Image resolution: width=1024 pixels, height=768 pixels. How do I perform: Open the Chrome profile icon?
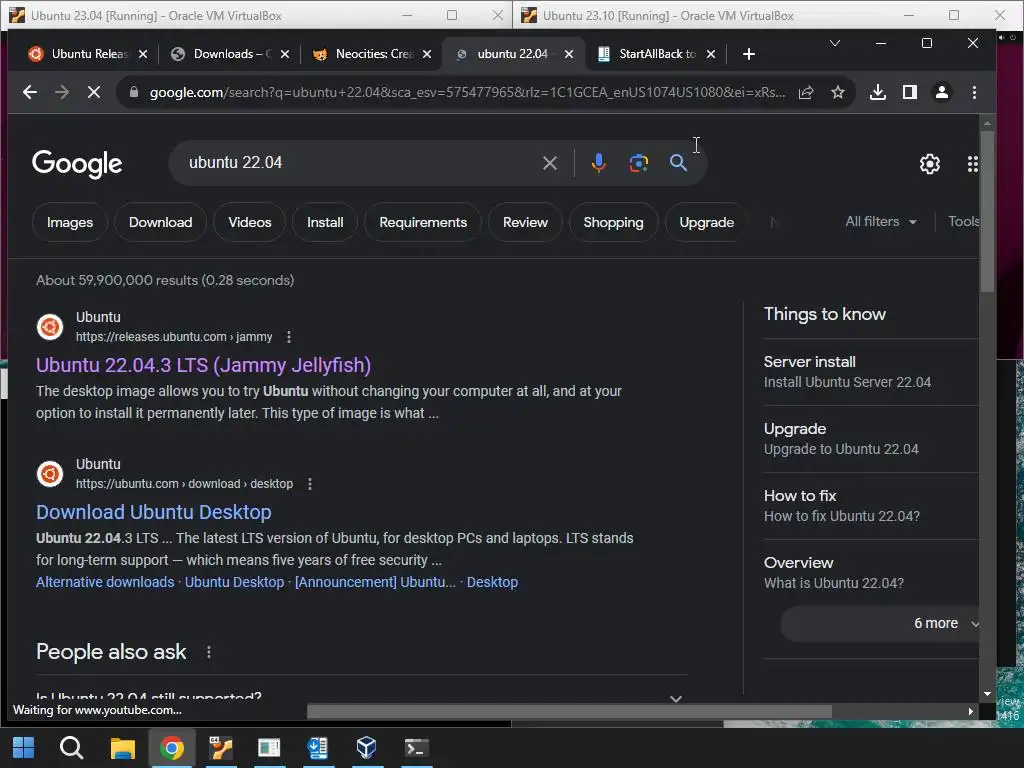click(x=942, y=92)
